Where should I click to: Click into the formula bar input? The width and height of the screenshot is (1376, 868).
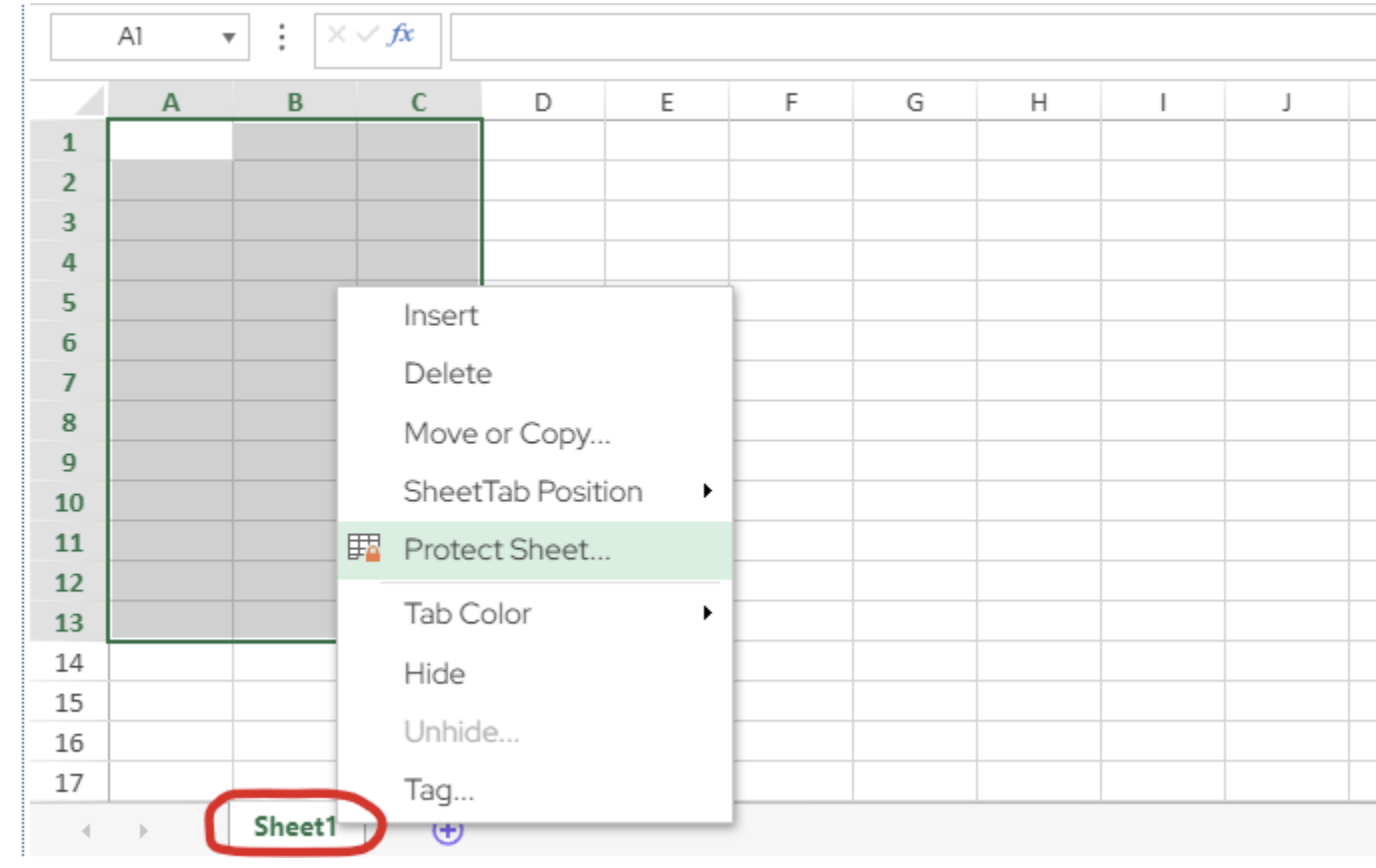900,37
